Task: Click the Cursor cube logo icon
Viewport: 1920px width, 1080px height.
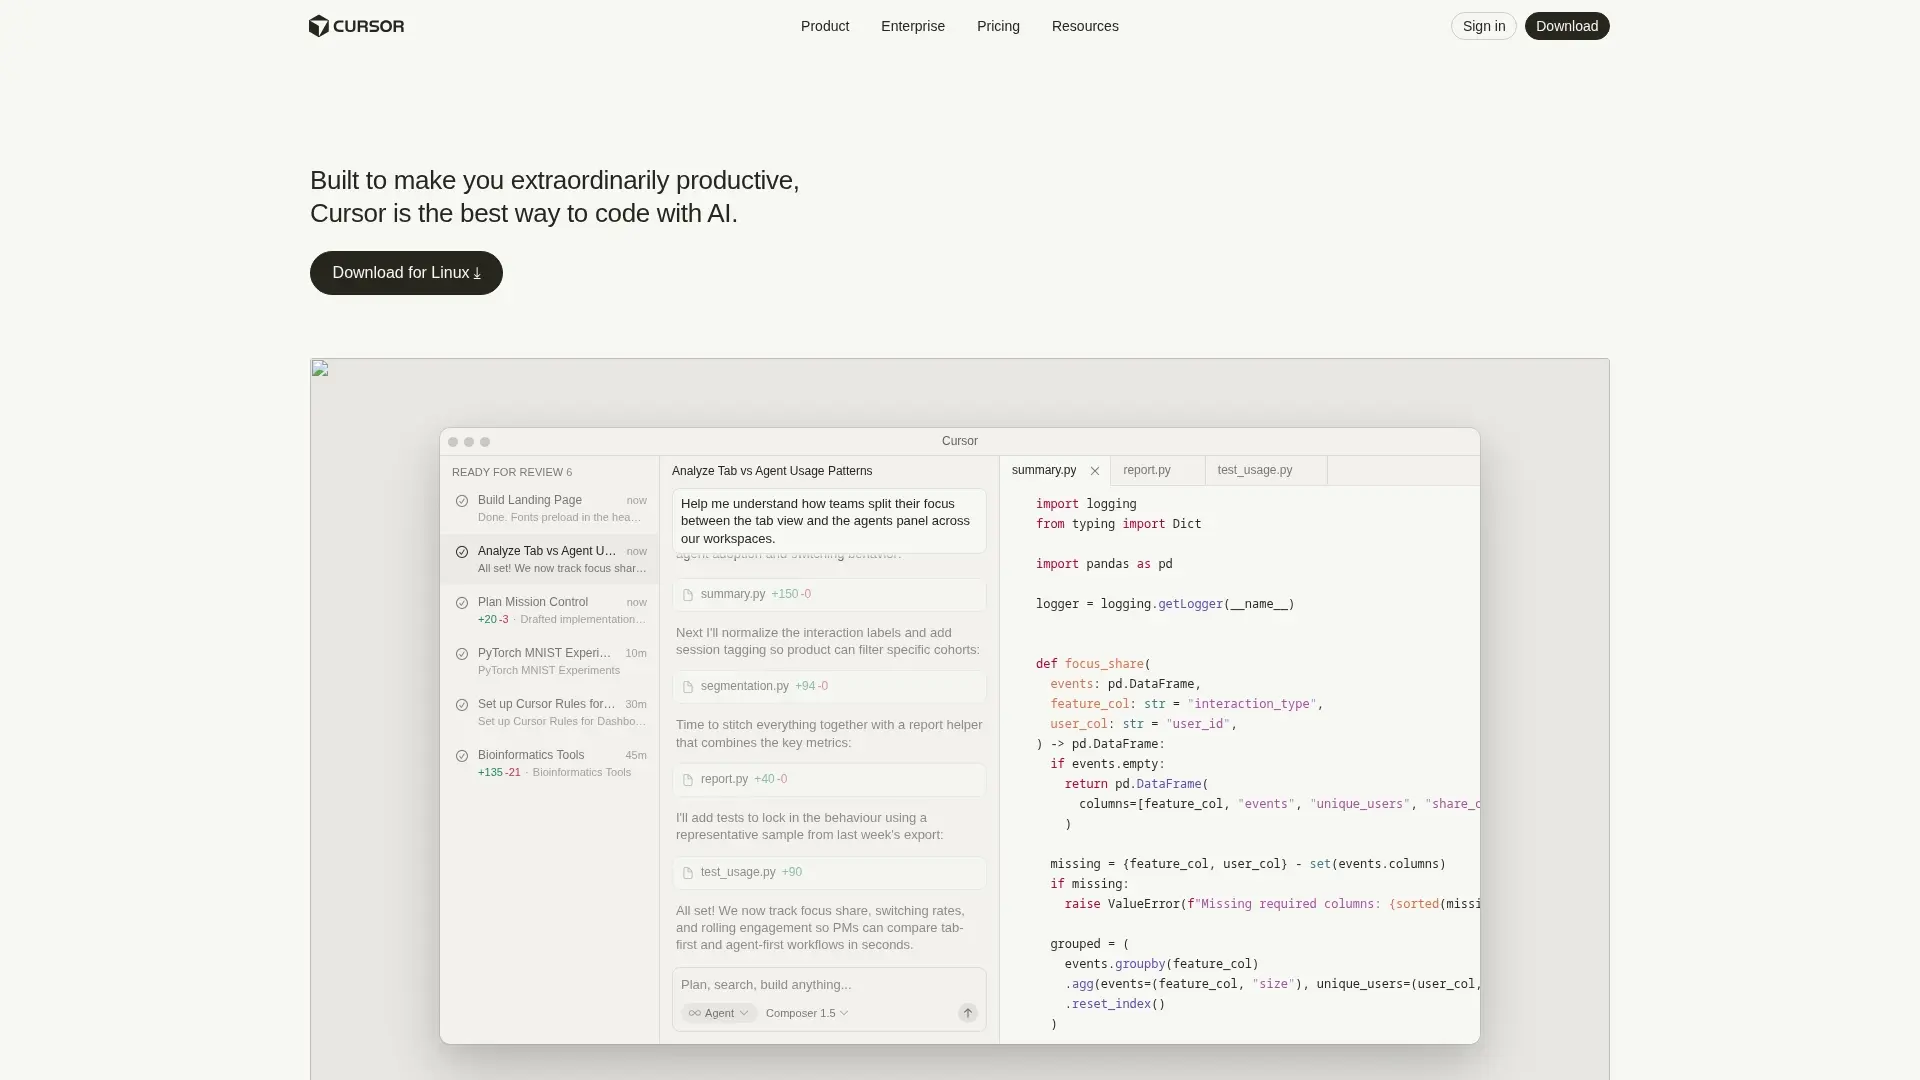Action: pyautogui.click(x=318, y=26)
